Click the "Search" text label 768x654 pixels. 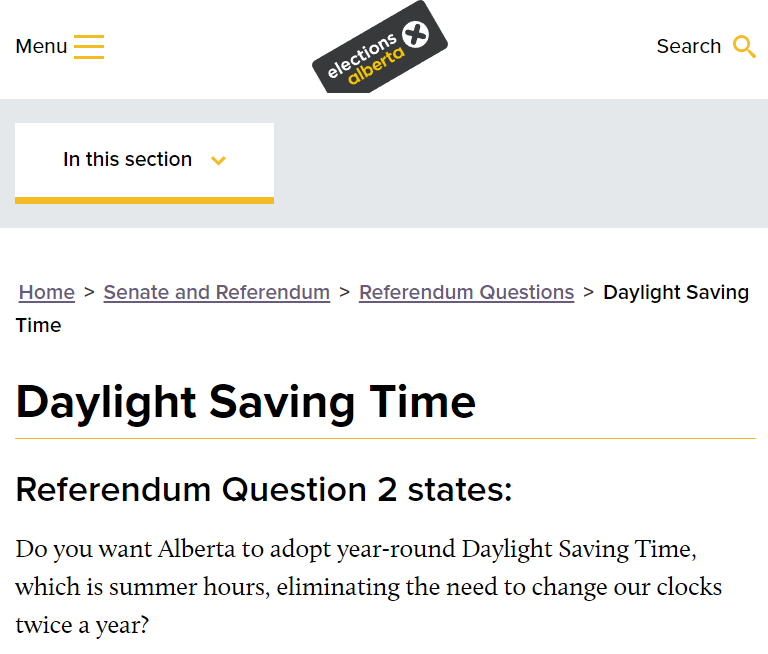coord(689,47)
